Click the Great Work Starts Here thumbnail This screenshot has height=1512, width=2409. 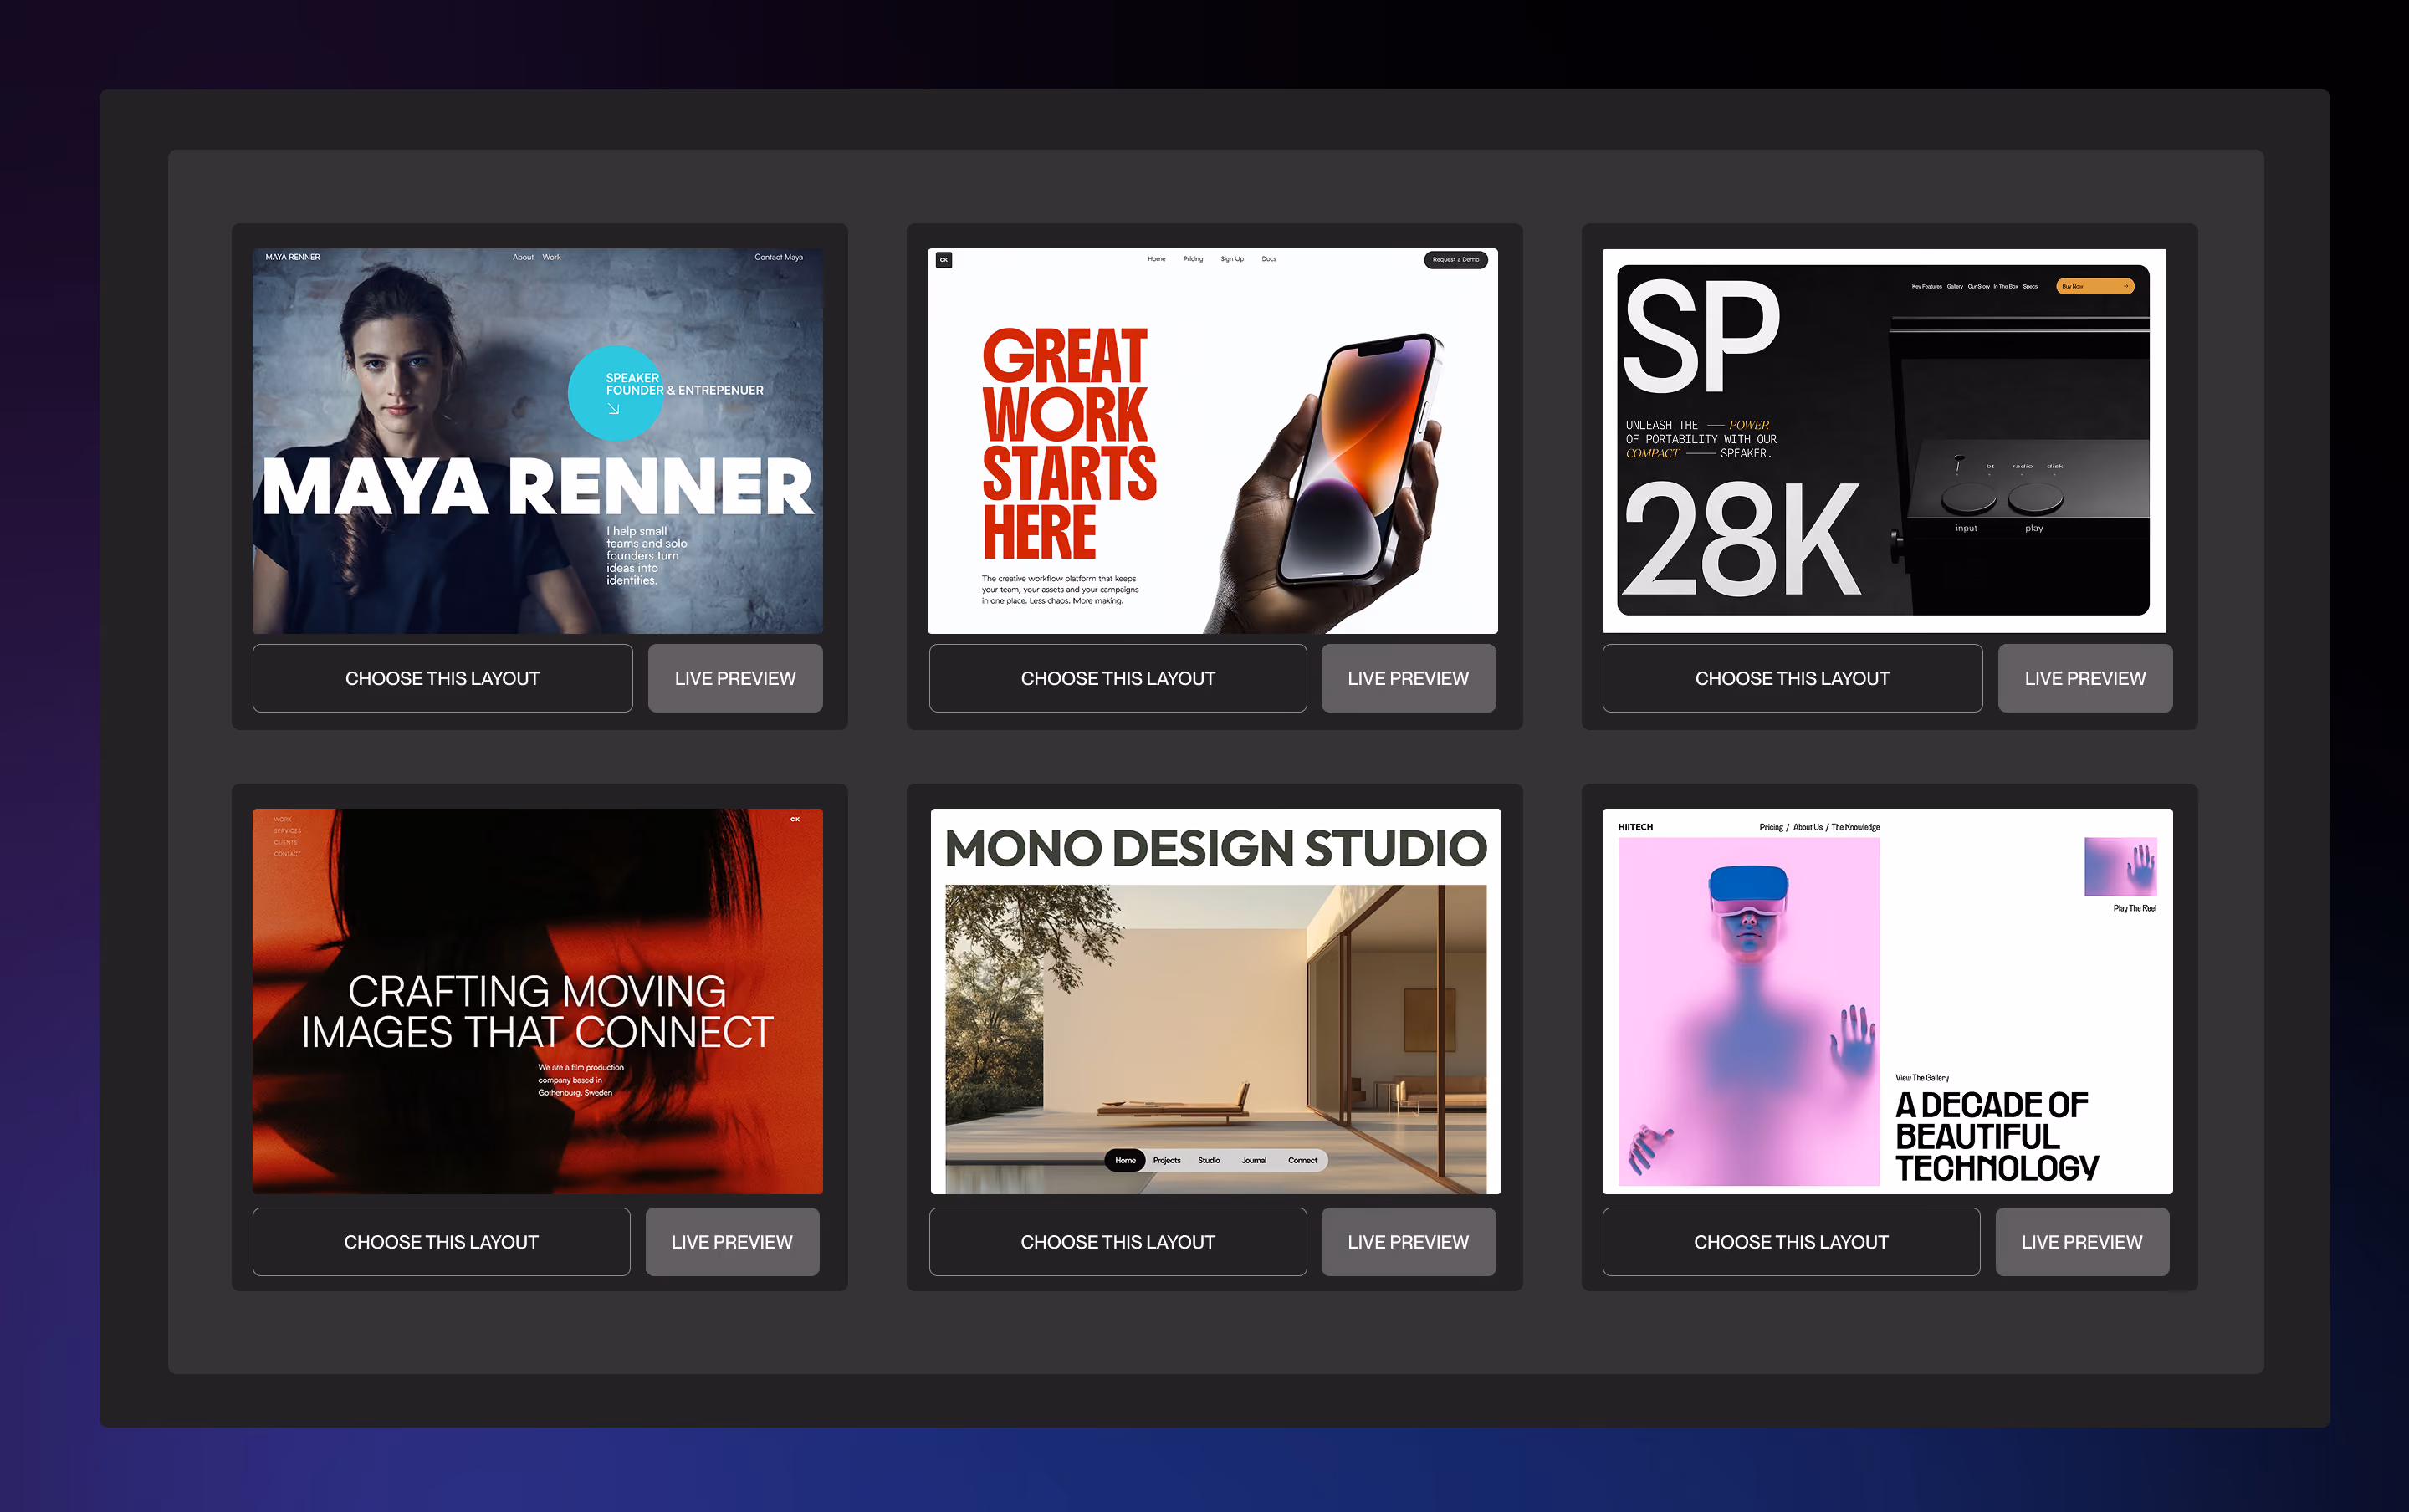(1212, 441)
